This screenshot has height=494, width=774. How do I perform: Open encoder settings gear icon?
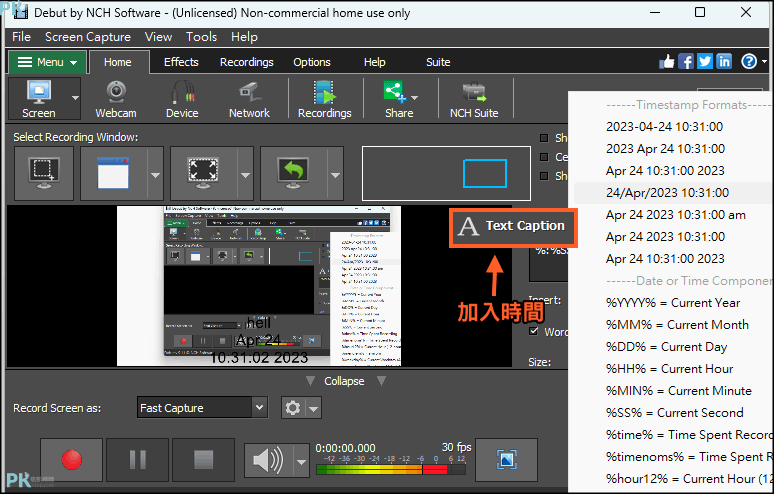pos(293,408)
